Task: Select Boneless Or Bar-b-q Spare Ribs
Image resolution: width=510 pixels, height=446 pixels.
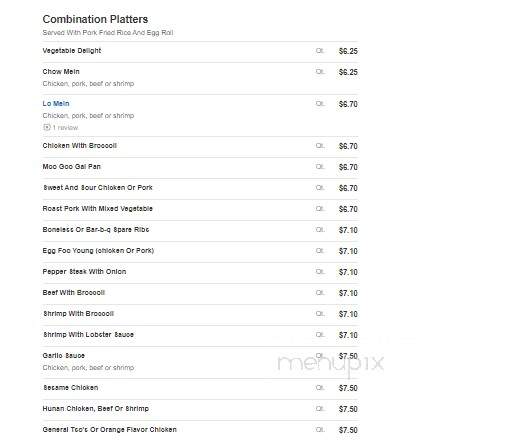Action: (96, 230)
